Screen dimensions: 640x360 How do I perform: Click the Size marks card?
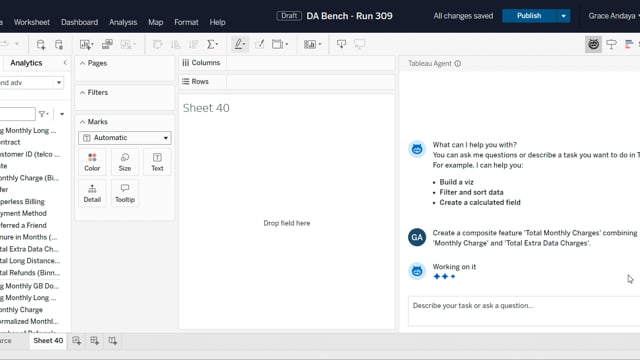[125, 162]
